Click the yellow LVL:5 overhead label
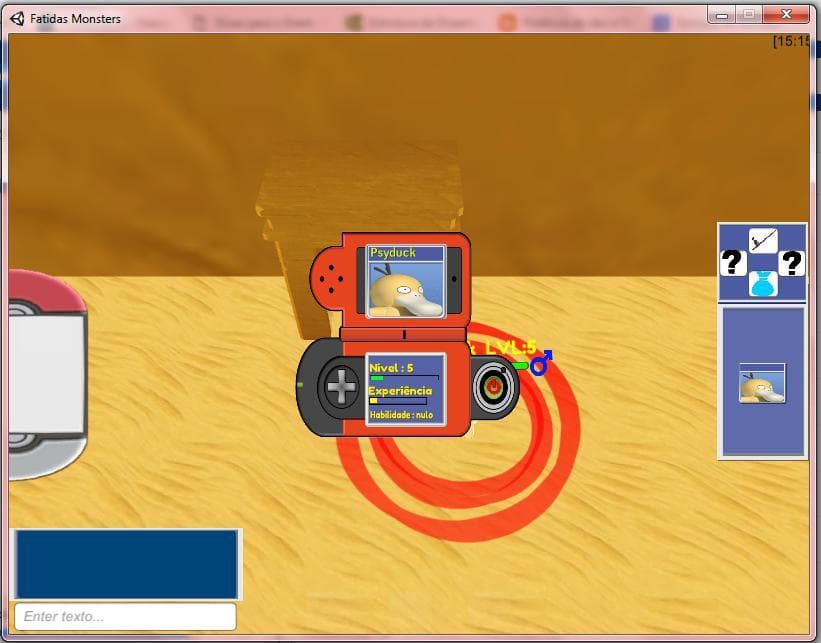 [511, 347]
